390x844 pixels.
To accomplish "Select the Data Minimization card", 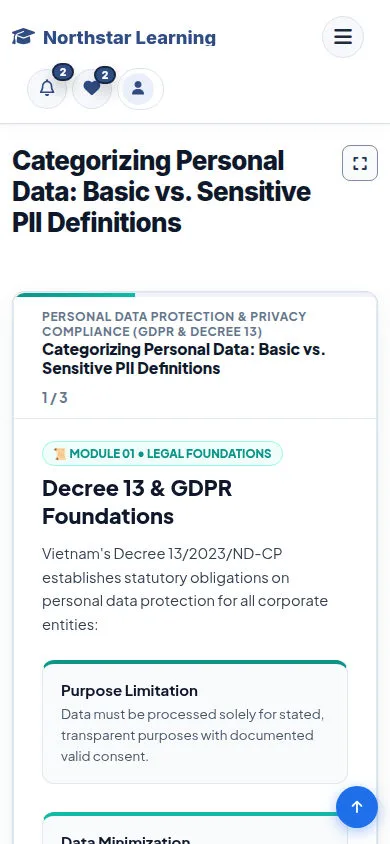I will [x=195, y=828].
